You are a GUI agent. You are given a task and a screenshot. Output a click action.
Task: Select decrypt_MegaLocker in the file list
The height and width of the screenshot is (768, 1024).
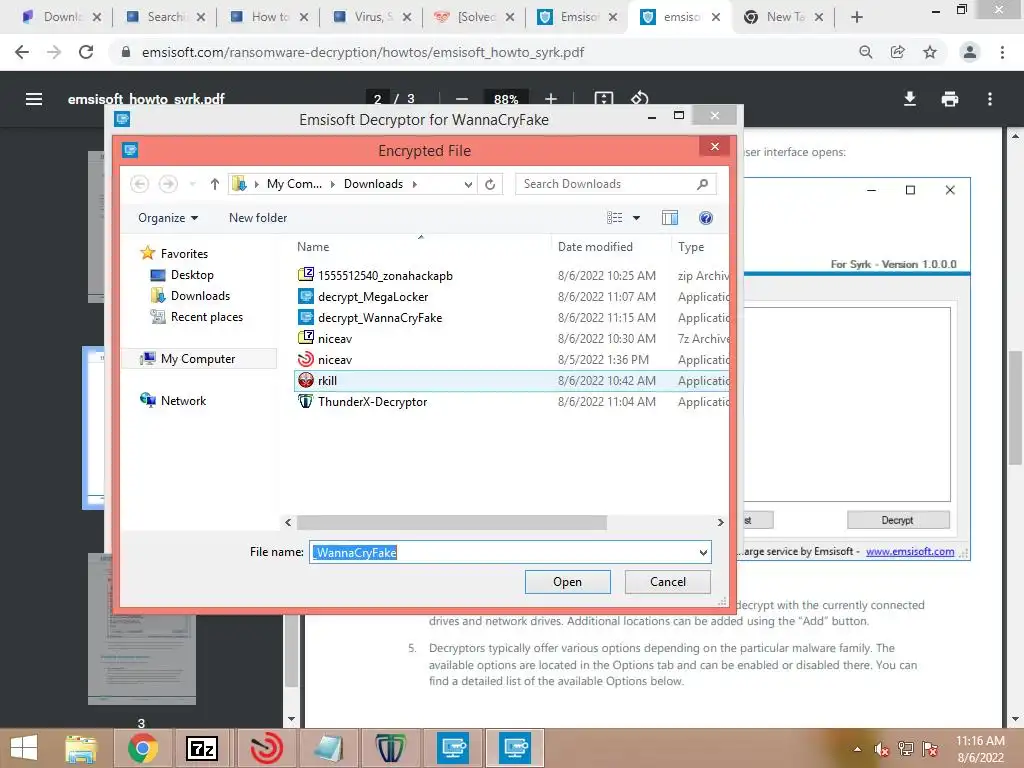pos(511,296)
